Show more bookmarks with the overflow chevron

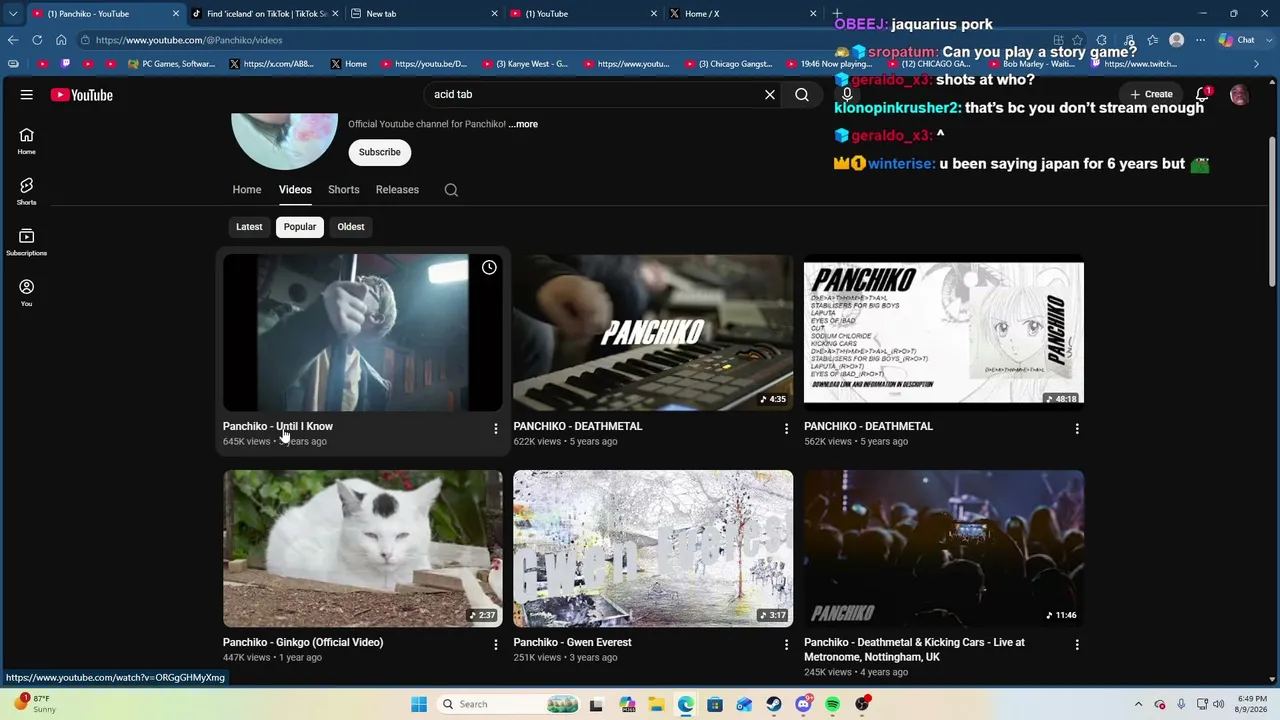point(1257,64)
